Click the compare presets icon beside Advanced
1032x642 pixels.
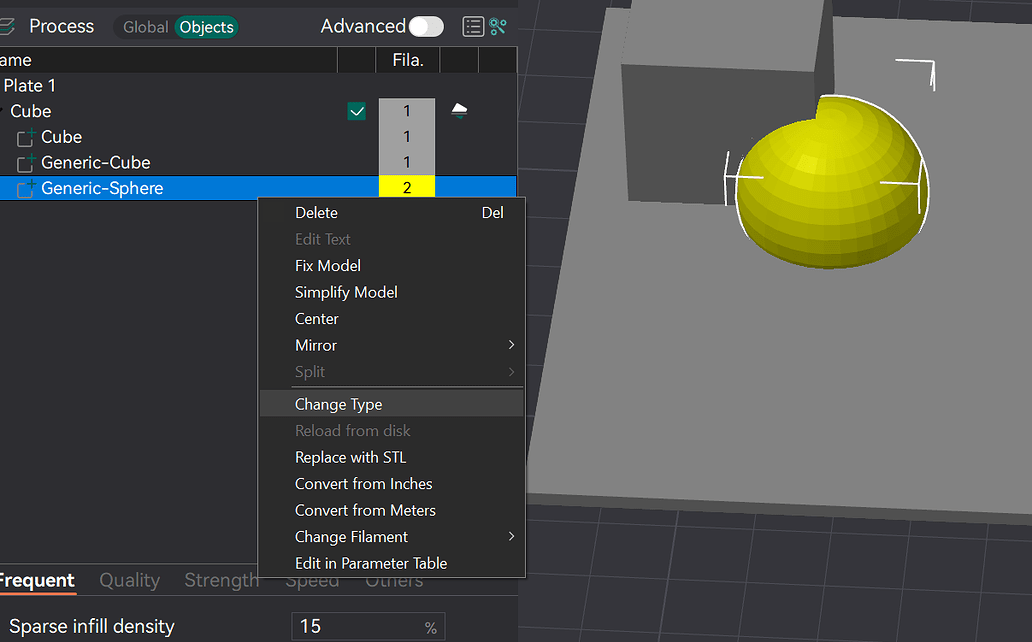(x=498, y=26)
